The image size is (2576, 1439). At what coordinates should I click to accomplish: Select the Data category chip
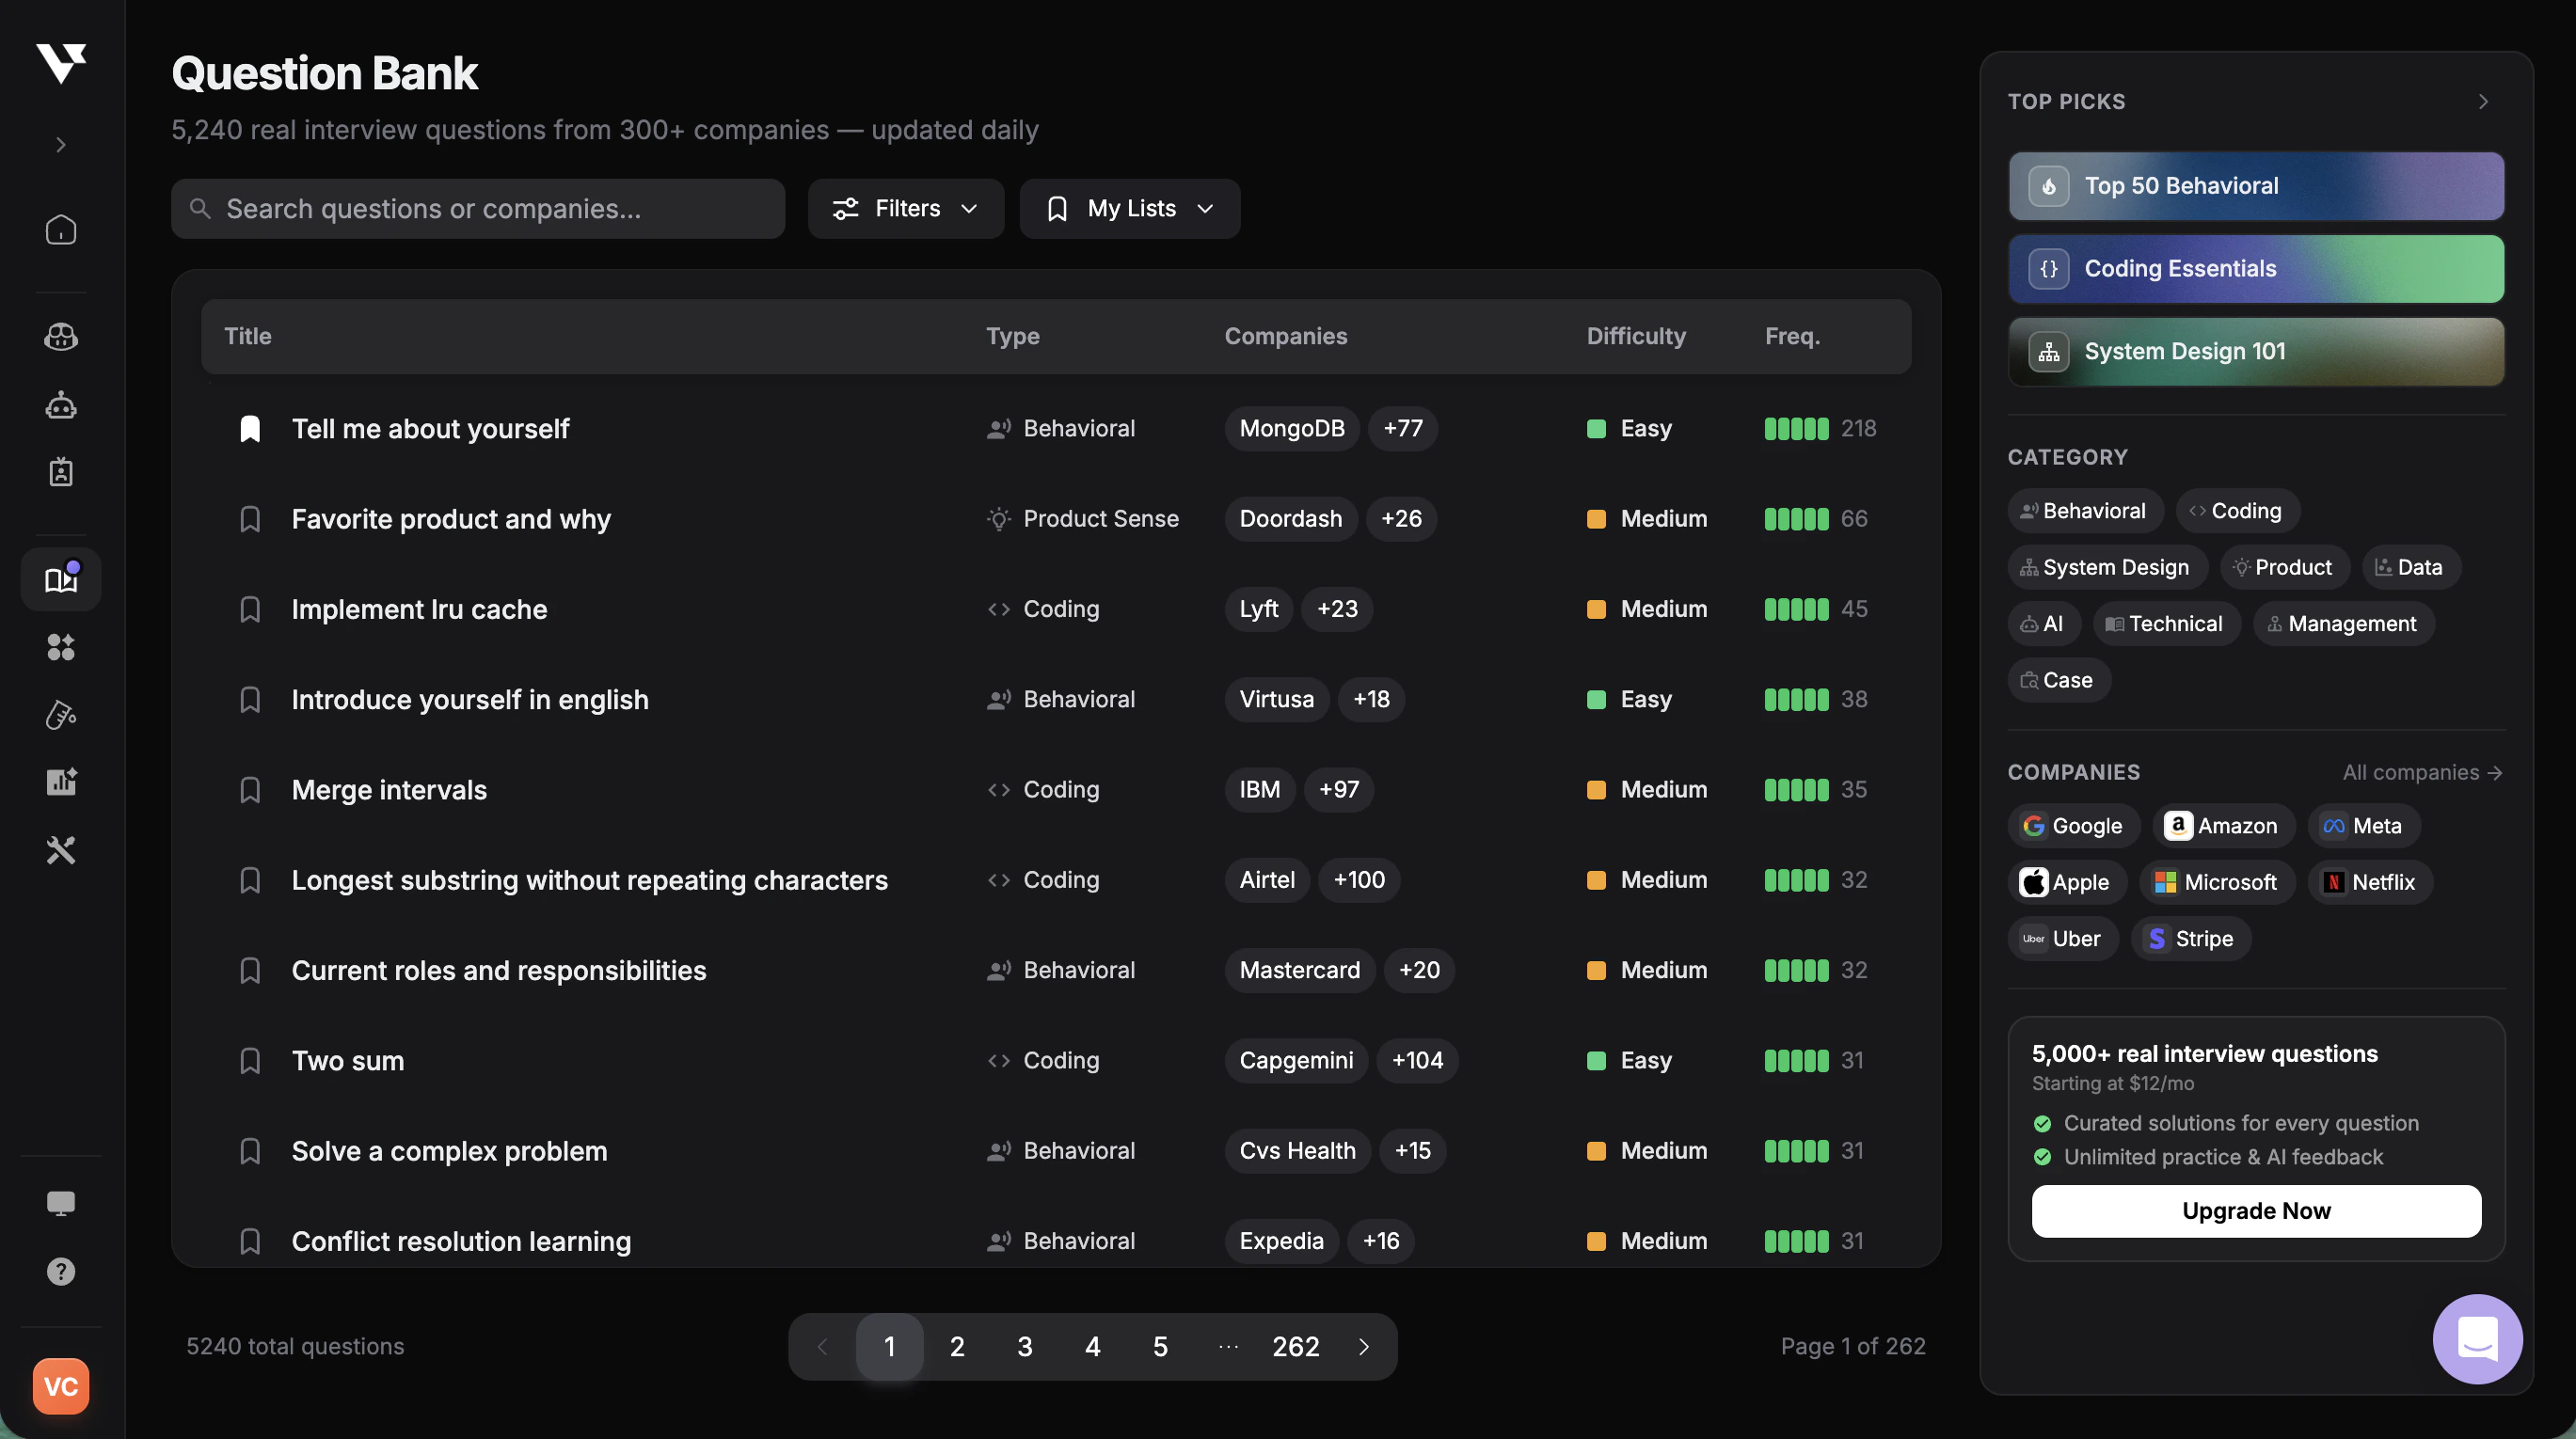[x=2410, y=567]
